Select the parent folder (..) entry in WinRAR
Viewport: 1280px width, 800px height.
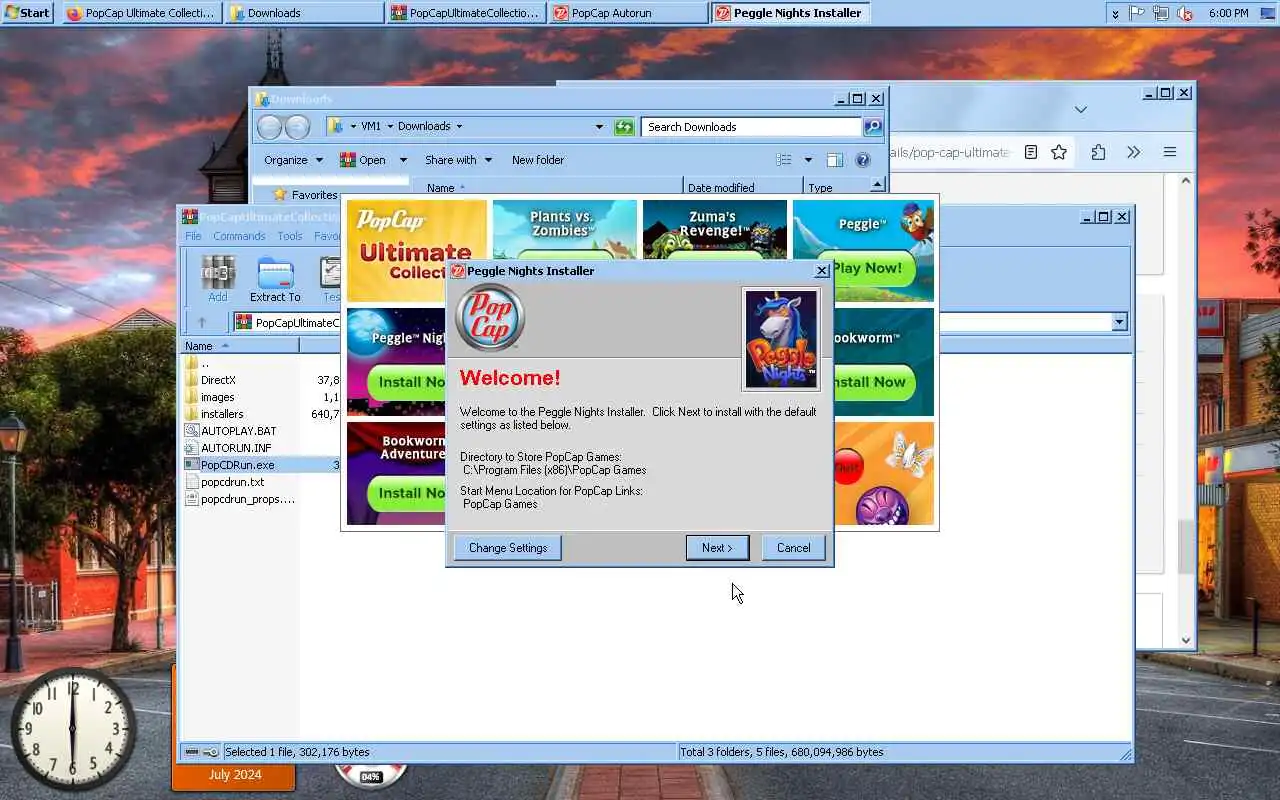[x=204, y=363]
